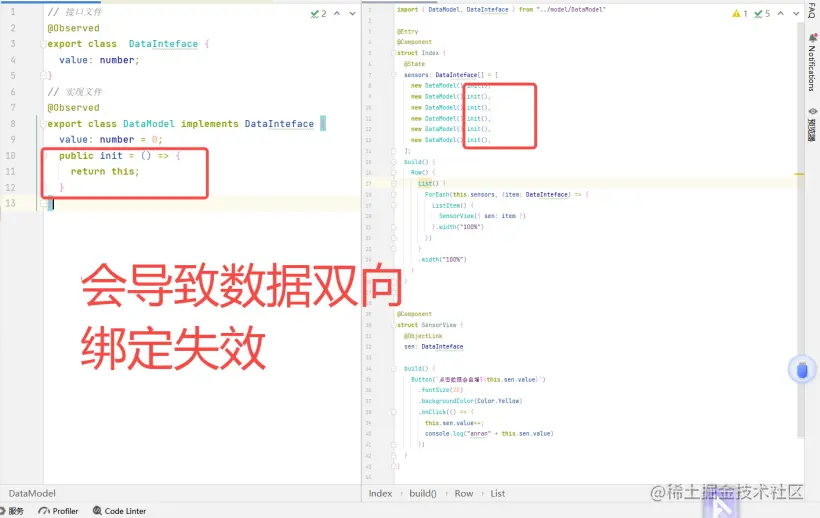Collapse the sensors array fold on line 7
Viewport: 820px width, 518px height.
(393, 75)
